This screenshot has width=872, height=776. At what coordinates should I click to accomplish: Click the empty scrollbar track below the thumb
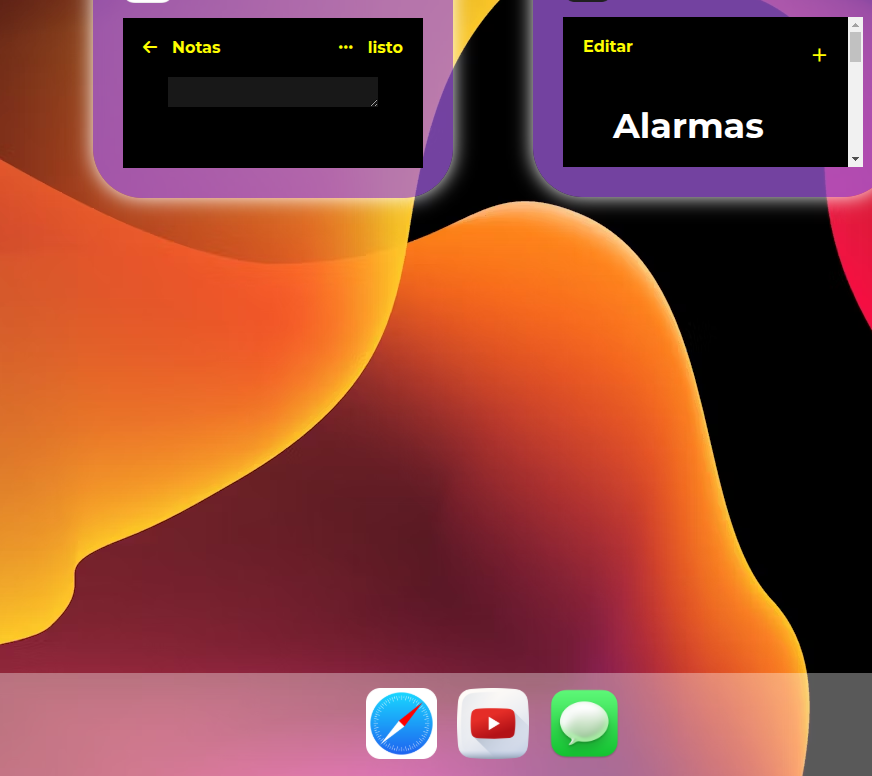[855, 110]
